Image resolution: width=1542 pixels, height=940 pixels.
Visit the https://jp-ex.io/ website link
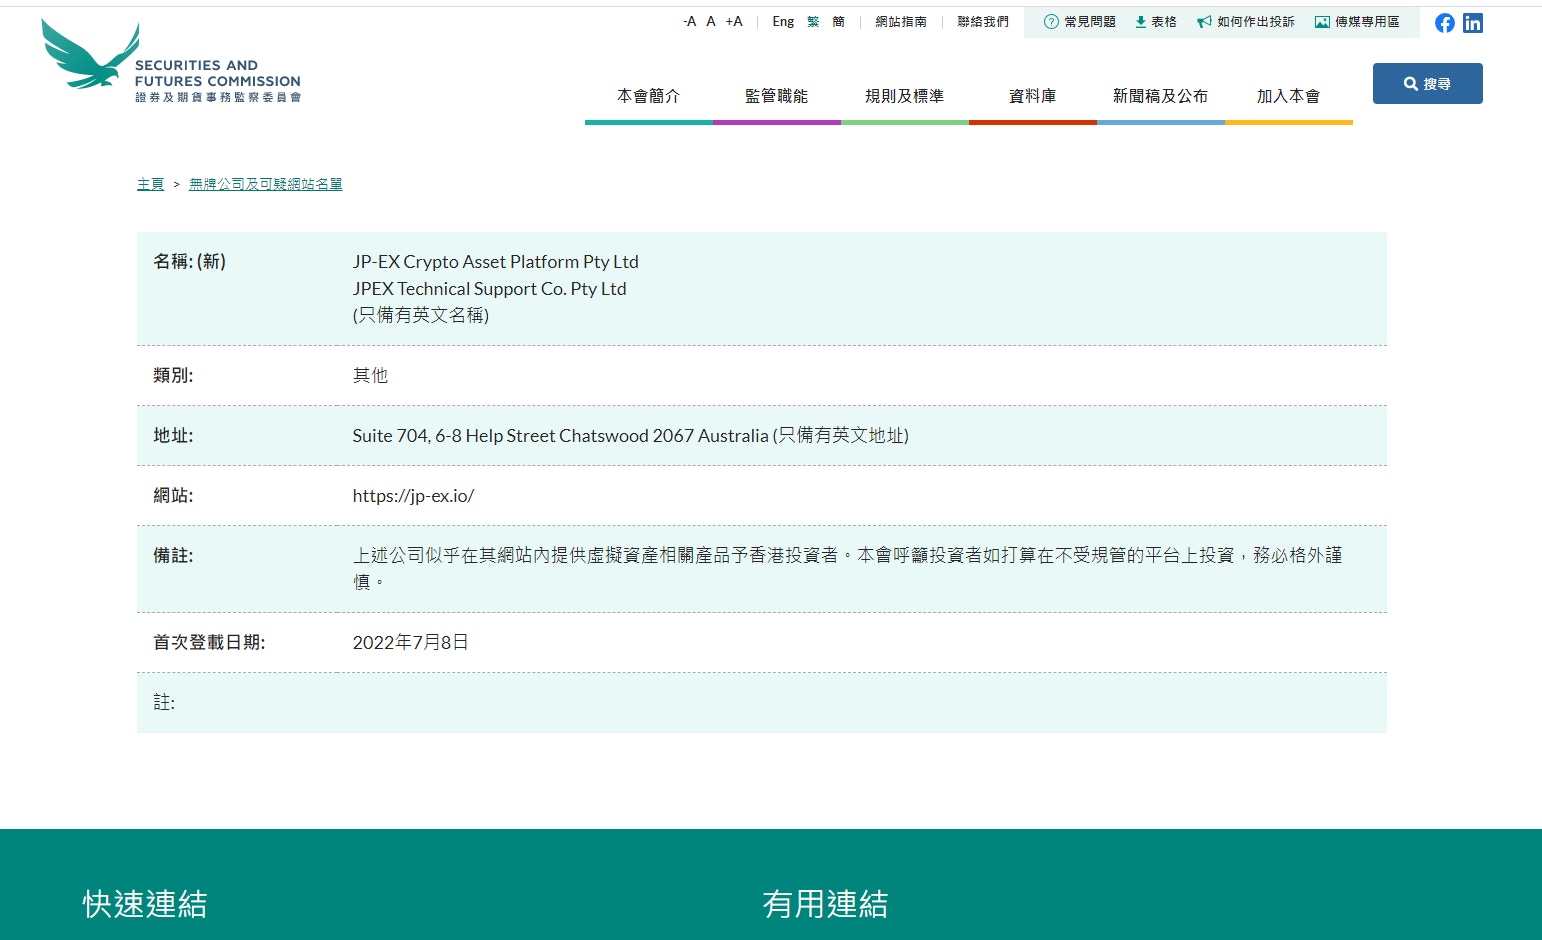[x=414, y=495]
